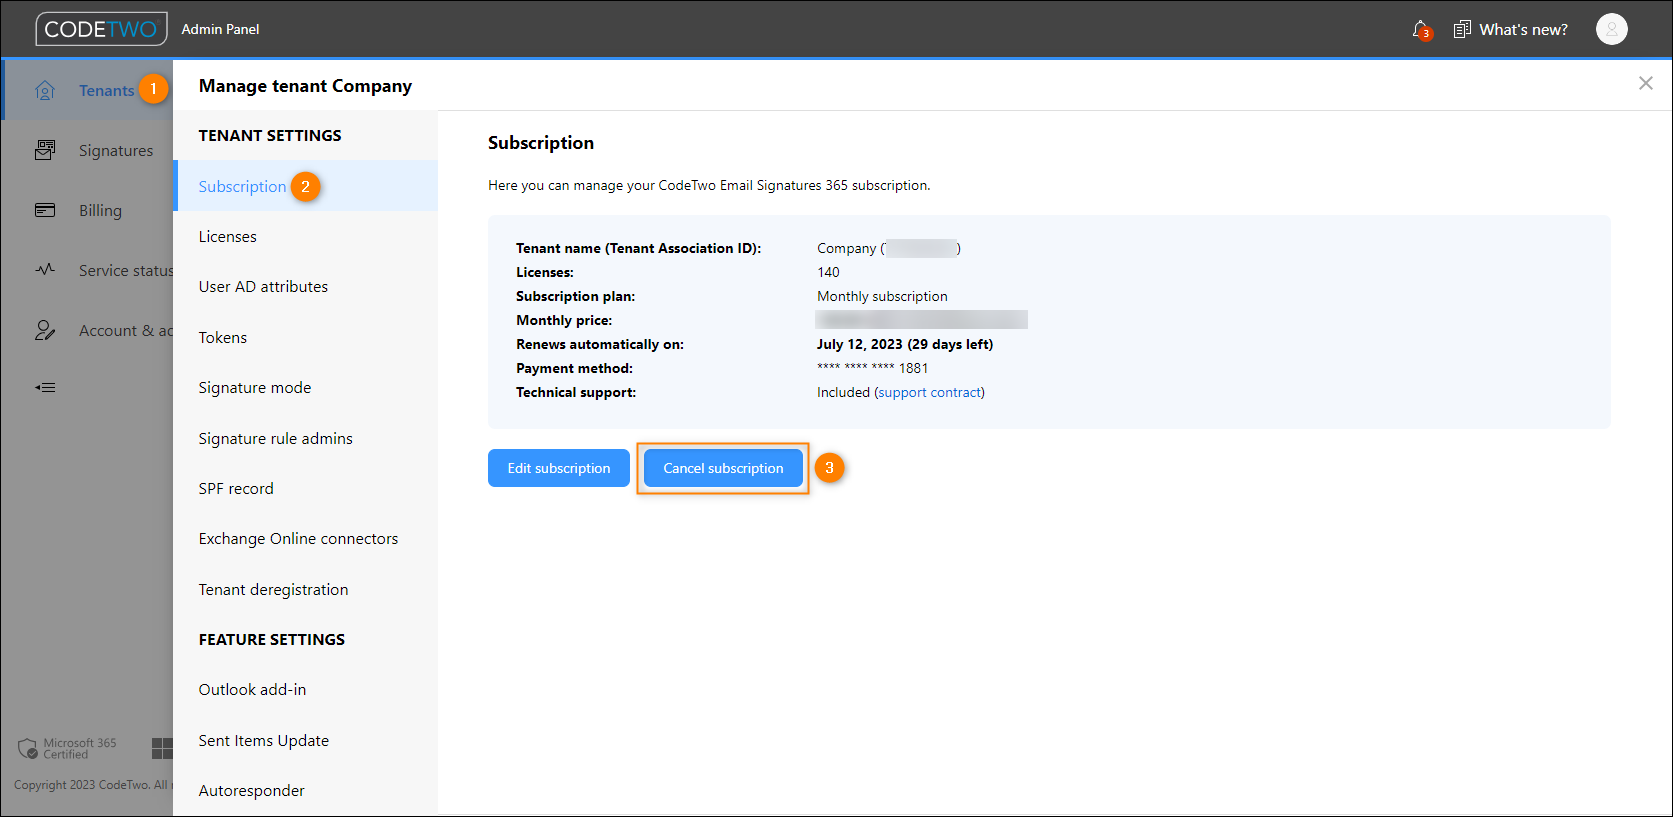The height and width of the screenshot is (817, 1673).
Task: Click the What's new? link text
Action: click(x=1523, y=30)
